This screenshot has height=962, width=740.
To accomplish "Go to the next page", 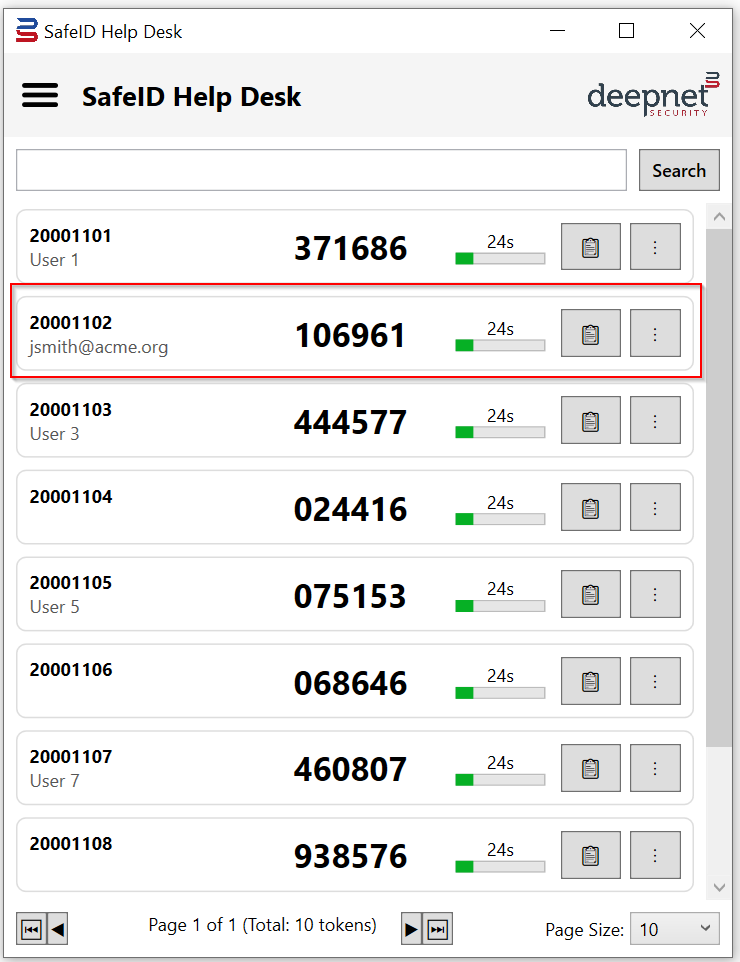I will coord(411,929).
